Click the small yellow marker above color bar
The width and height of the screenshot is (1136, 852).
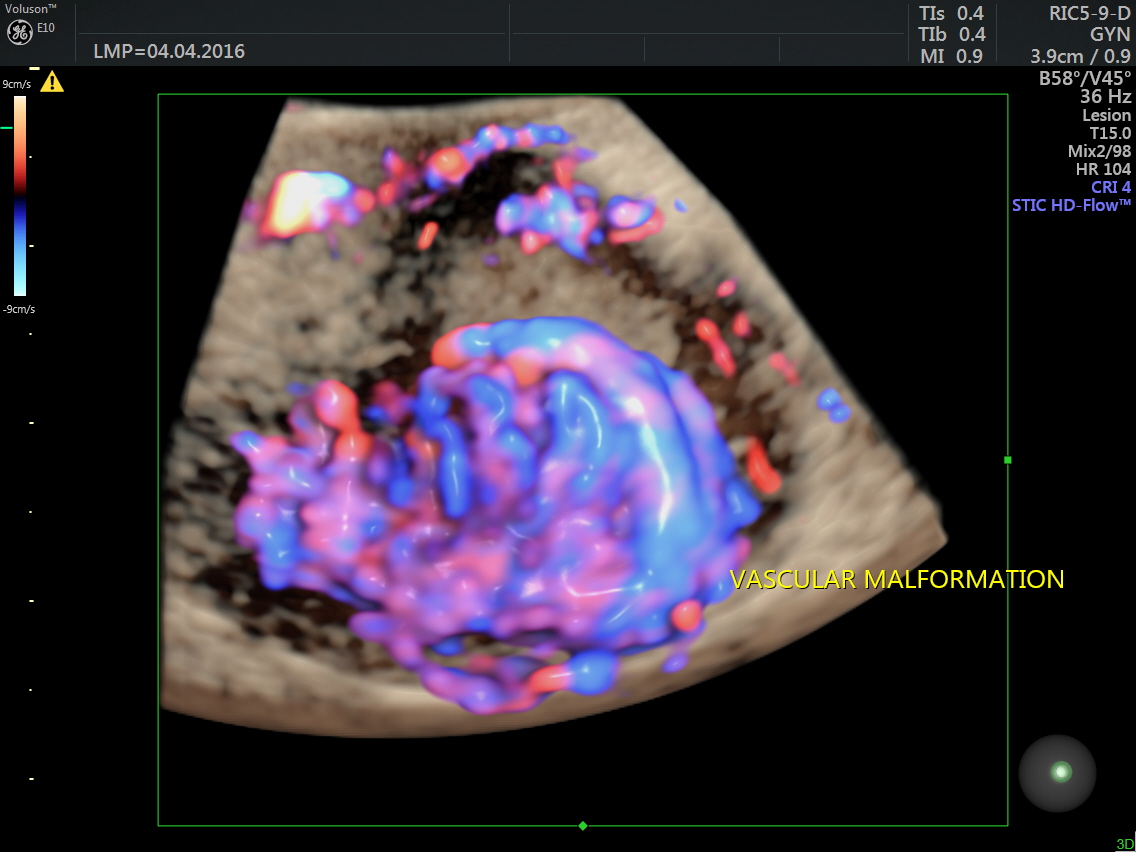[x=35, y=68]
